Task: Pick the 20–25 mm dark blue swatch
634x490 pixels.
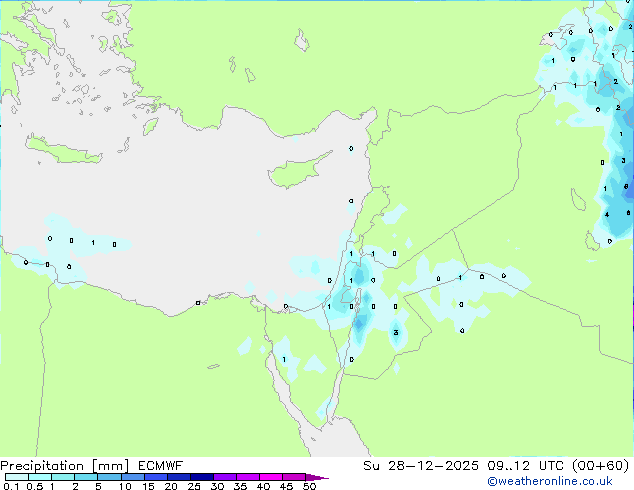Action: point(178,477)
